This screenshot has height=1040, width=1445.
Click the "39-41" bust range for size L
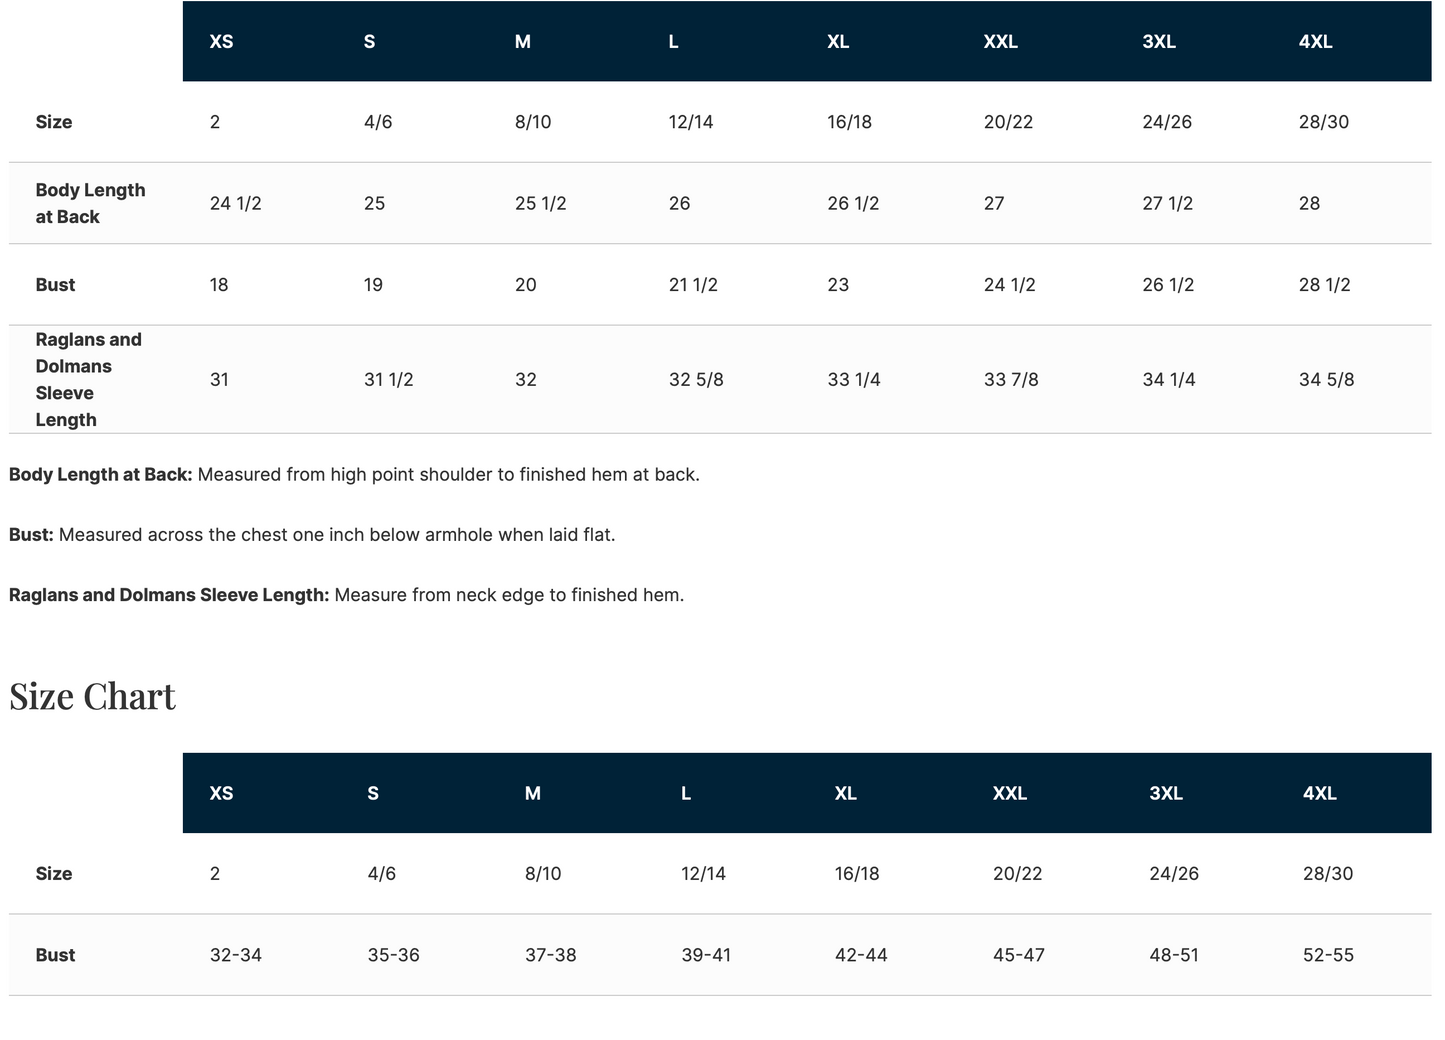tap(706, 955)
